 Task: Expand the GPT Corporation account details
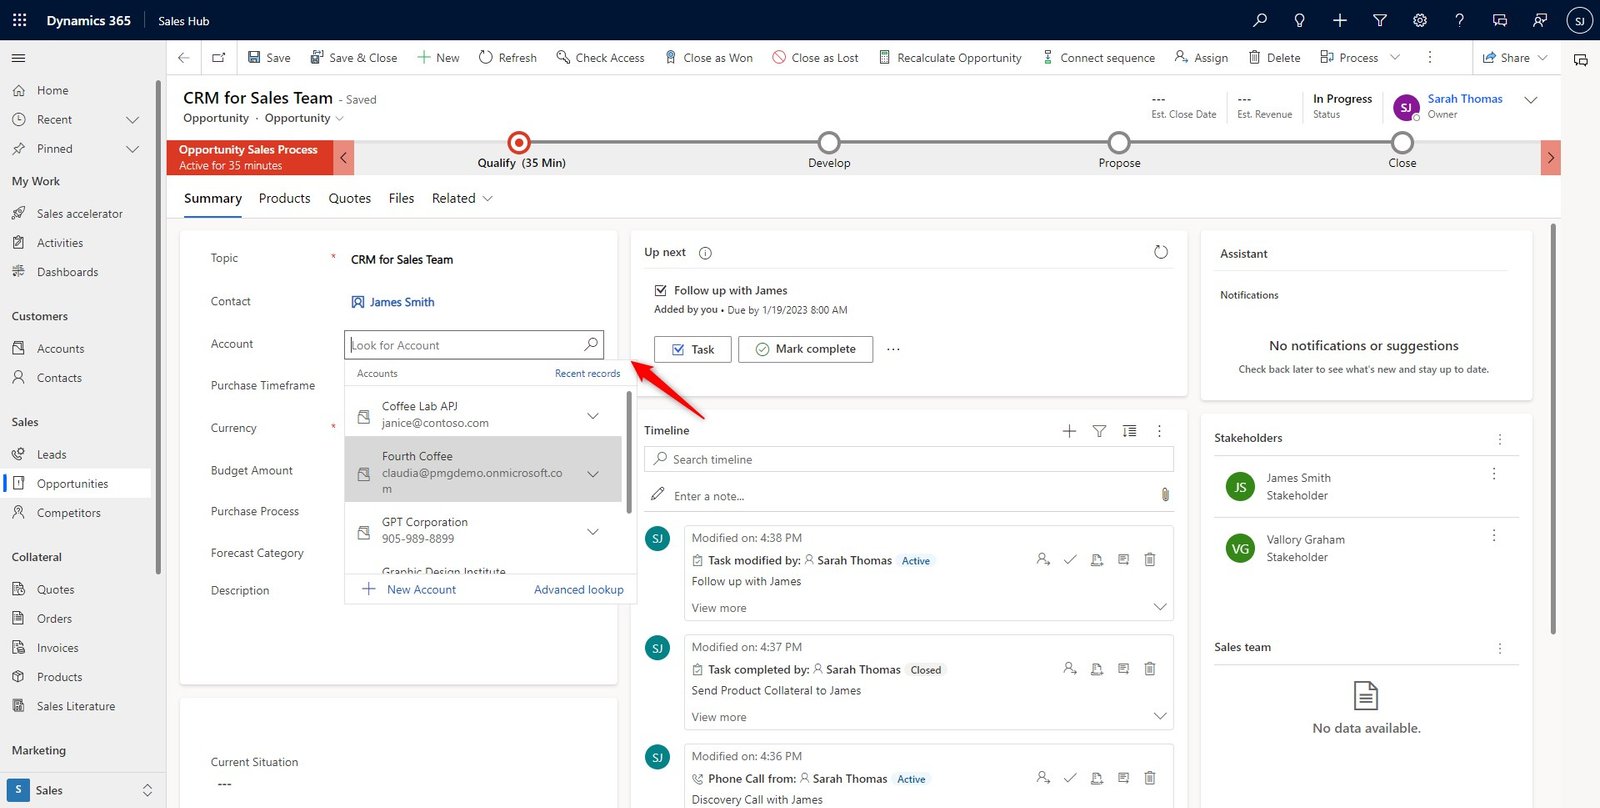tap(593, 531)
